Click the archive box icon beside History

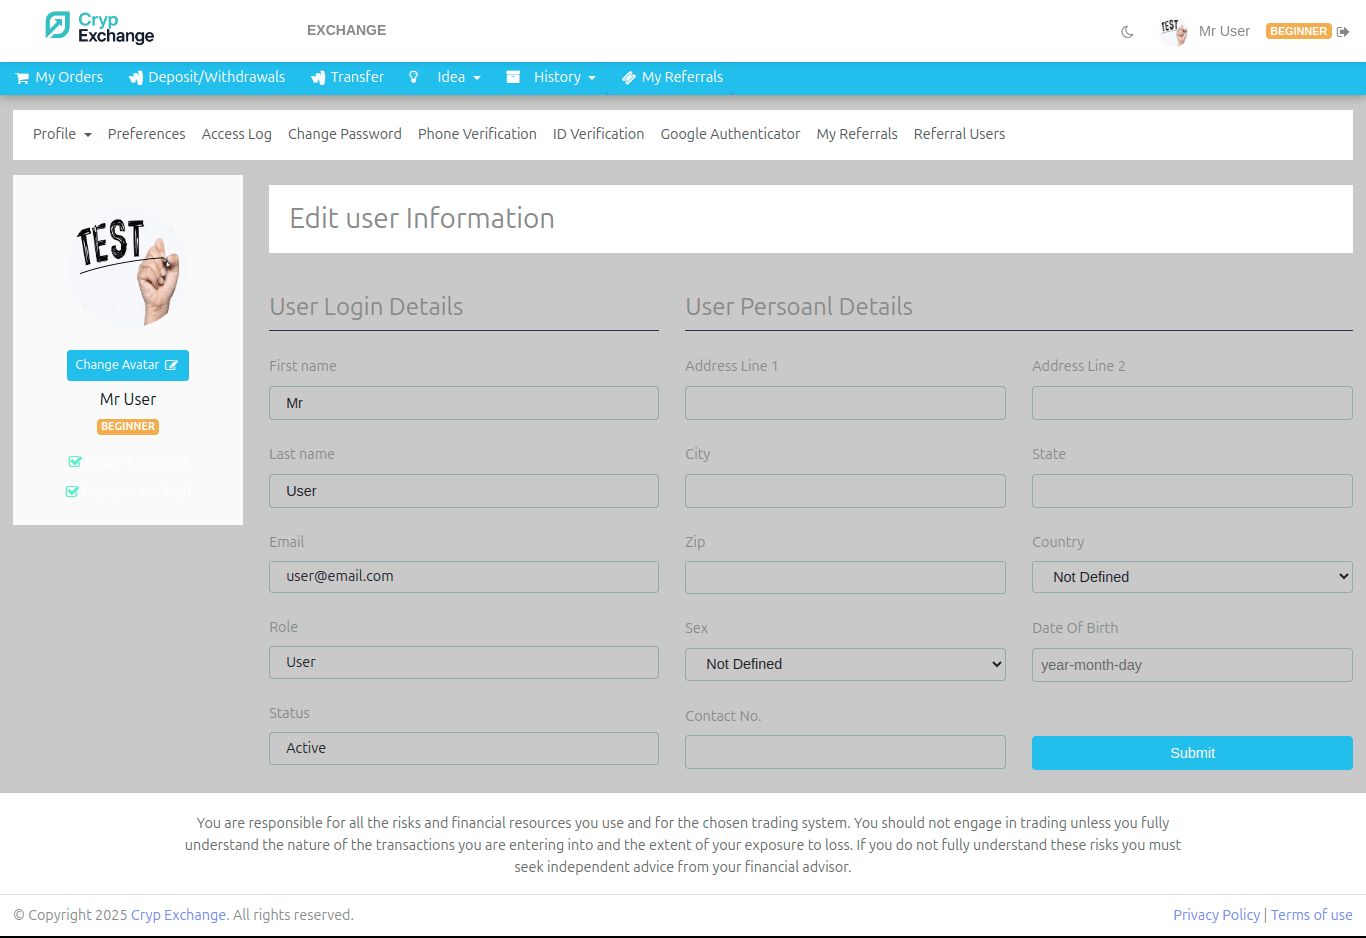(x=513, y=77)
